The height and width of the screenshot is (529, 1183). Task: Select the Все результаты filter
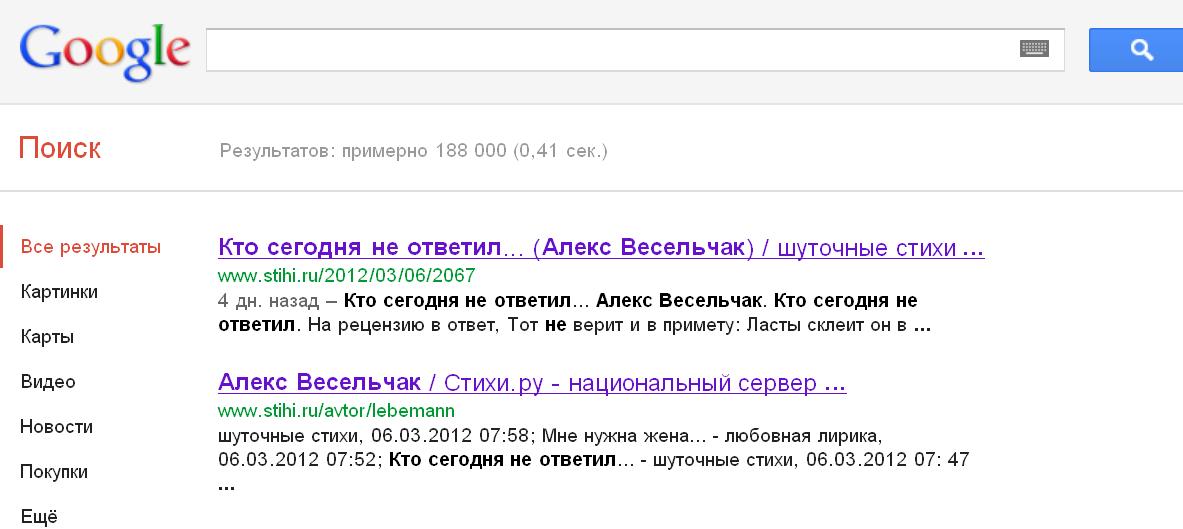click(x=91, y=247)
